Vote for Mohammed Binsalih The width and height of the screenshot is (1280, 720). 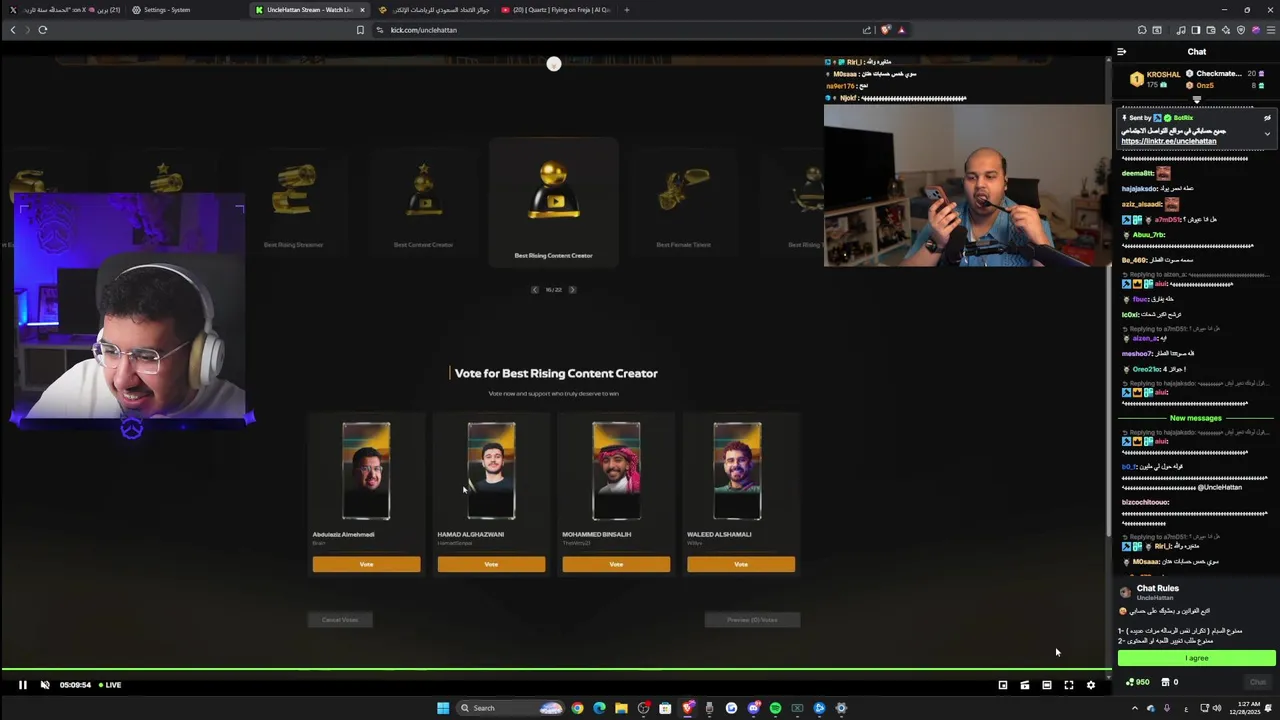[x=616, y=565]
